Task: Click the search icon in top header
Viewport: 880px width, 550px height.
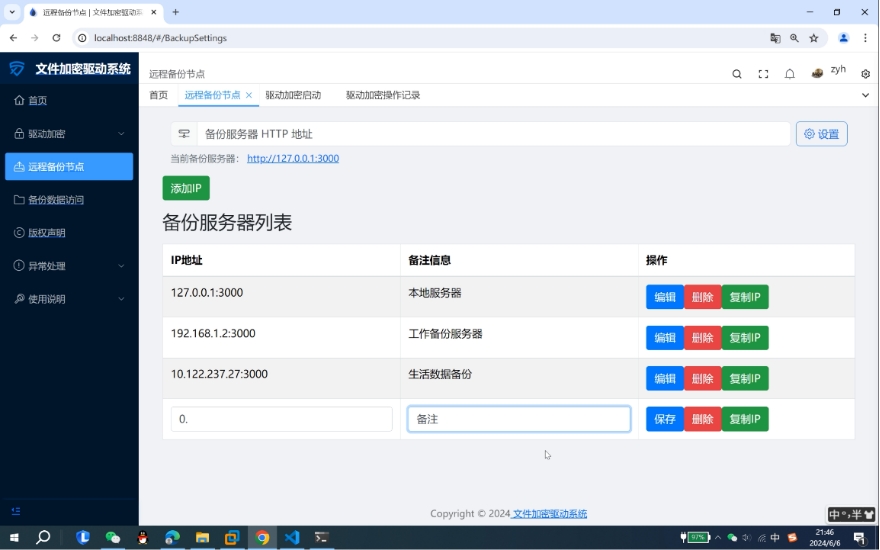Action: [737, 74]
